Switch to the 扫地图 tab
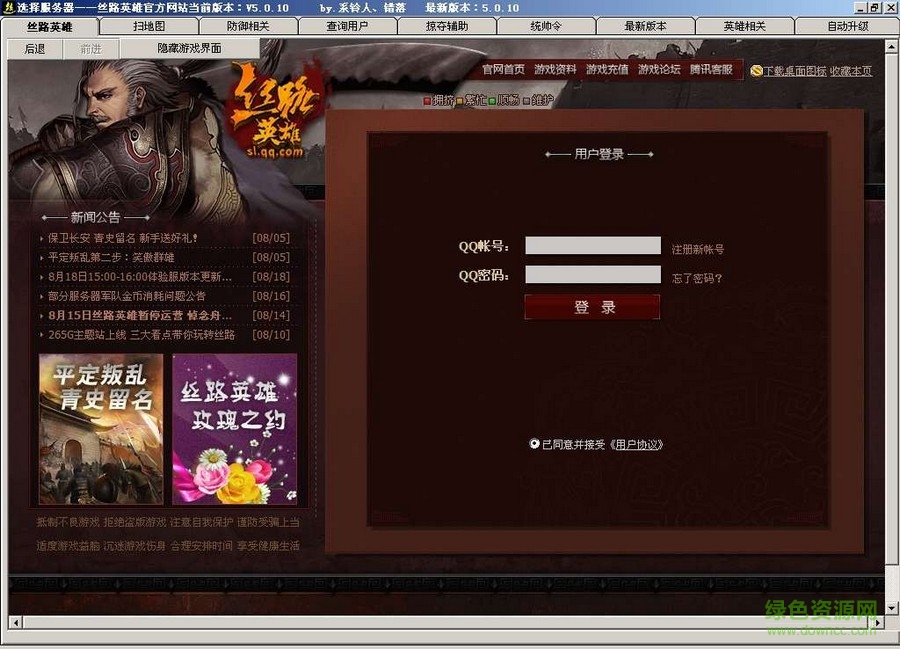 147,26
